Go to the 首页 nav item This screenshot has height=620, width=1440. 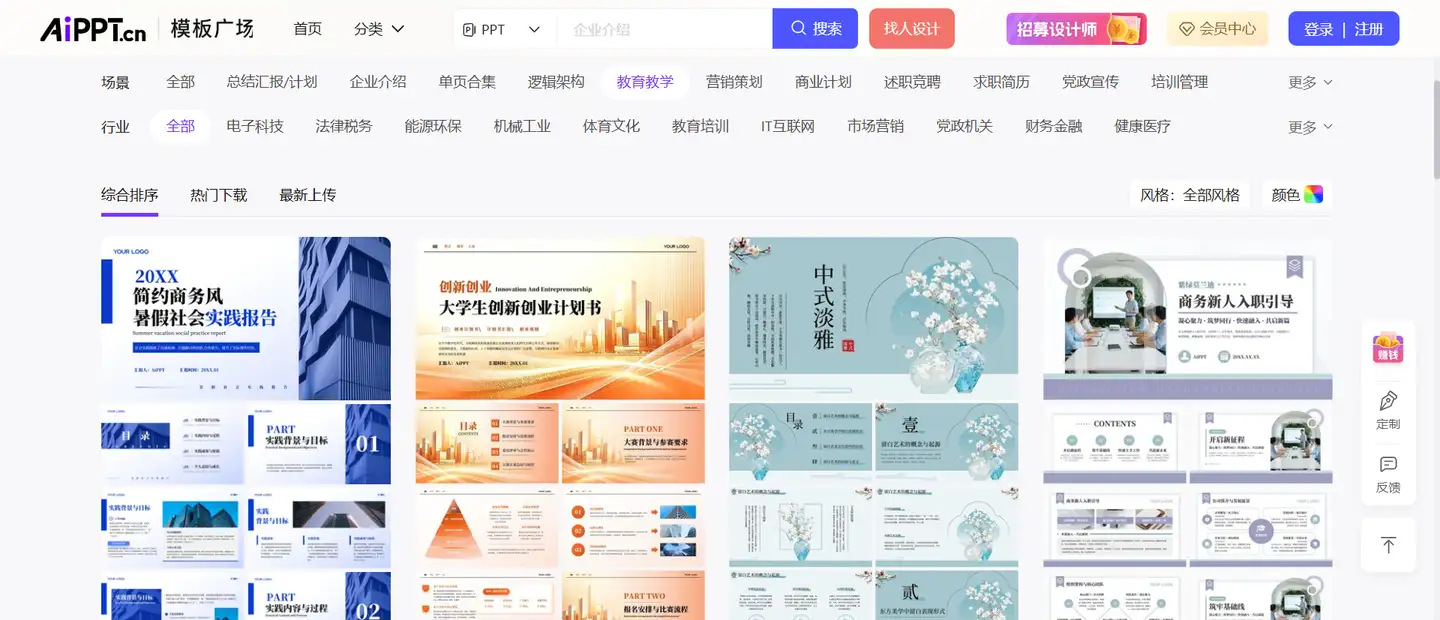point(308,29)
